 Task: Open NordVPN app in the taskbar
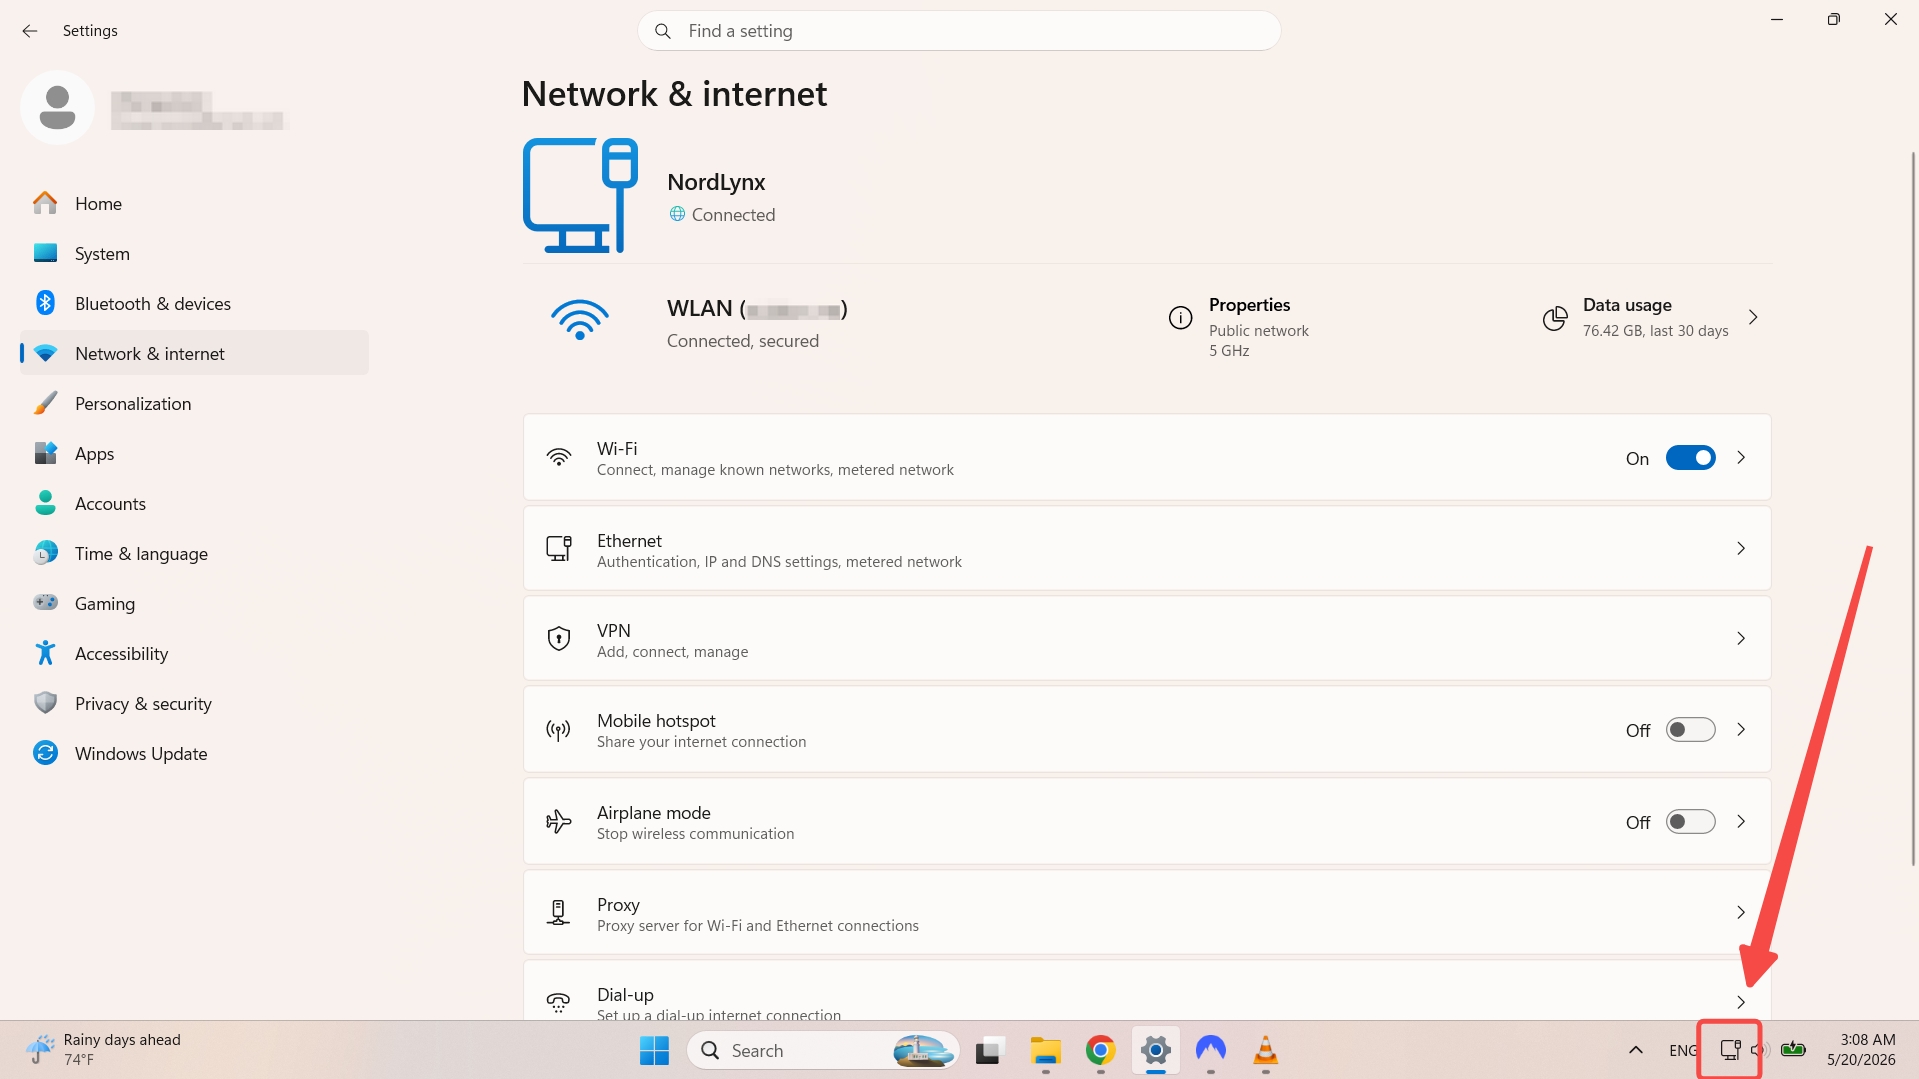(x=1211, y=1051)
